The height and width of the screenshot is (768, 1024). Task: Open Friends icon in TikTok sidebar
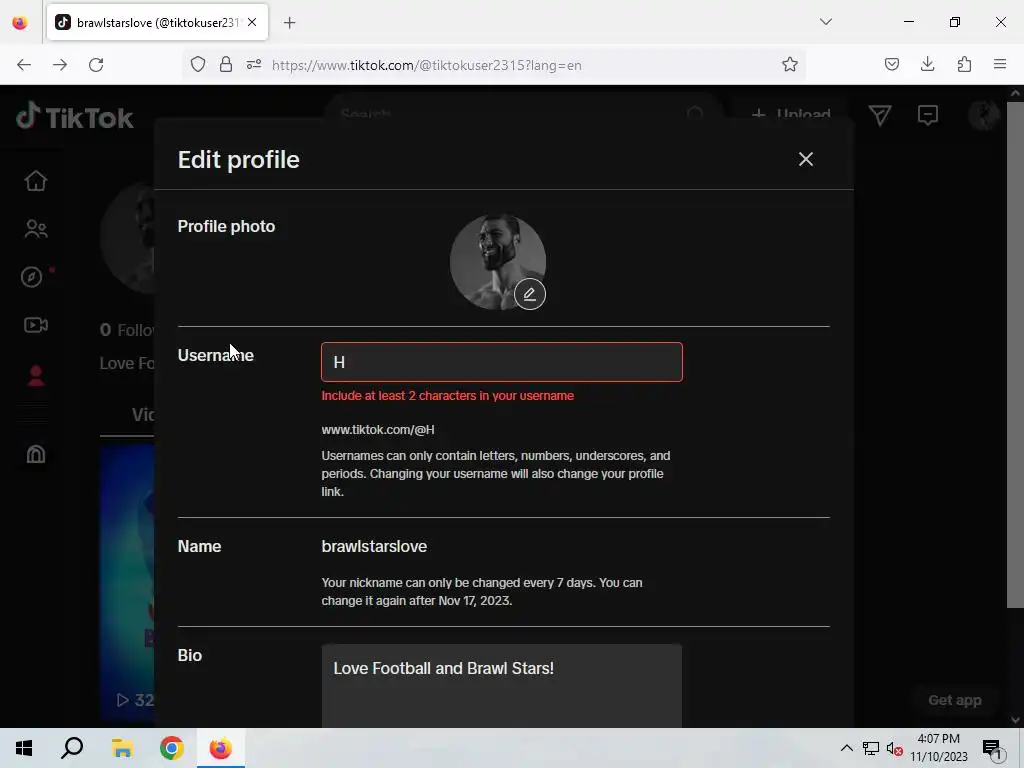pyautogui.click(x=36, y=229)
